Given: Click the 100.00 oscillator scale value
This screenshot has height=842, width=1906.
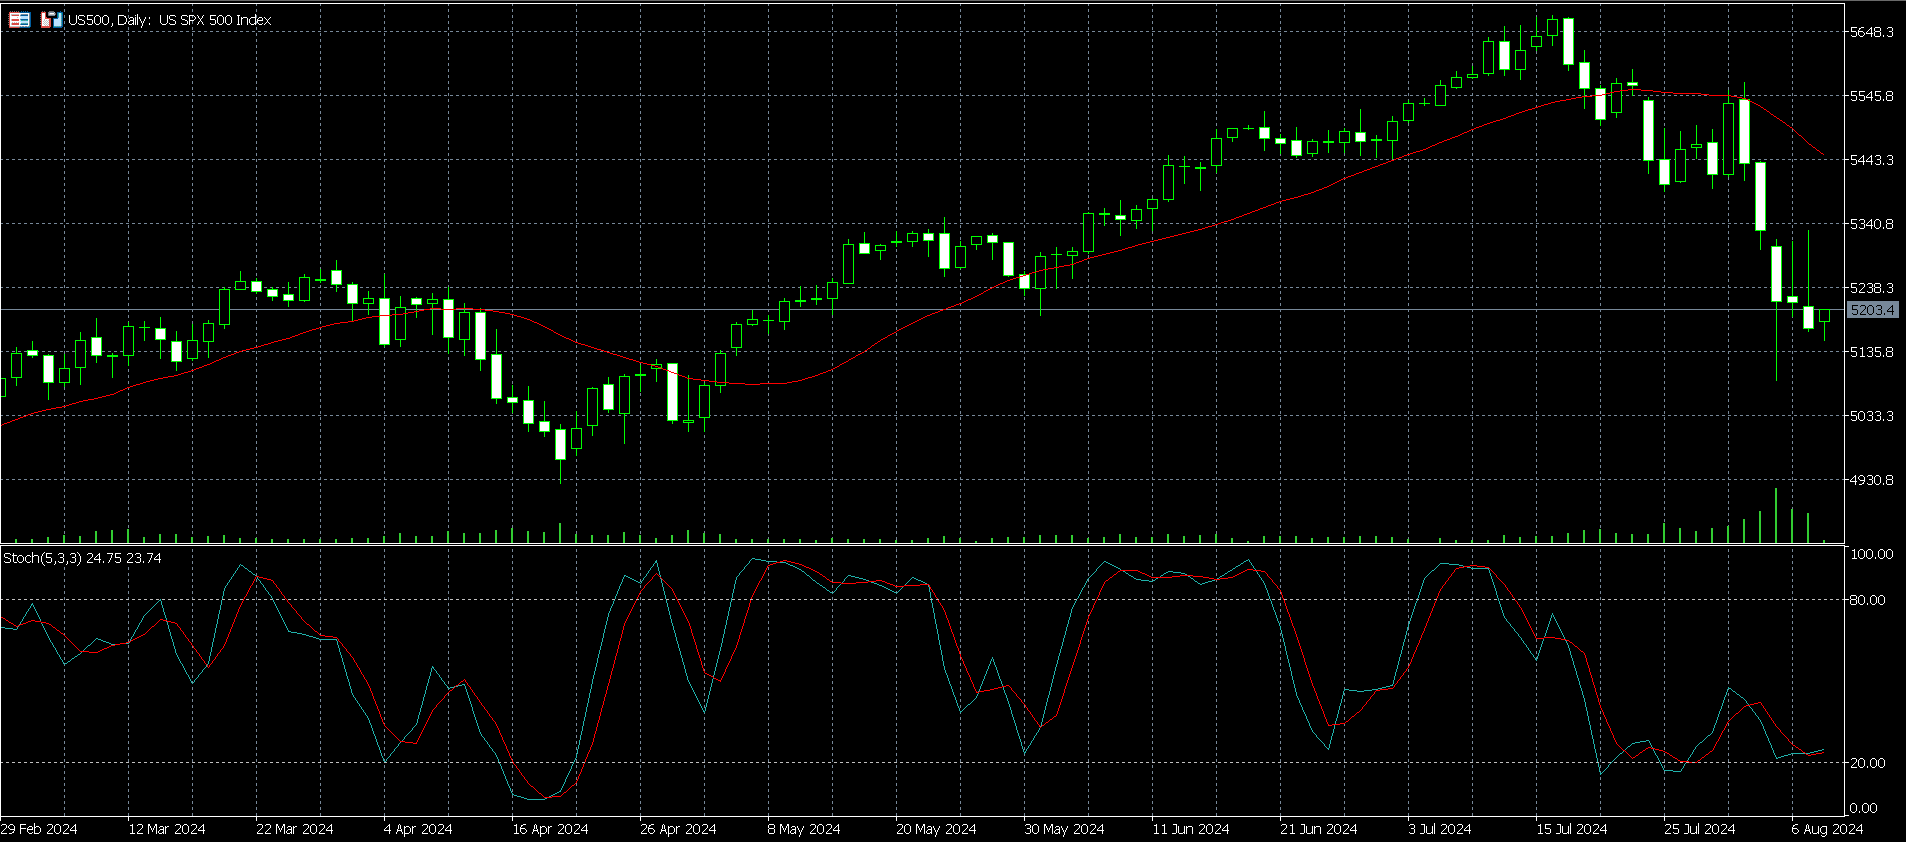Looking at the screenshot, I should 1870,554.
